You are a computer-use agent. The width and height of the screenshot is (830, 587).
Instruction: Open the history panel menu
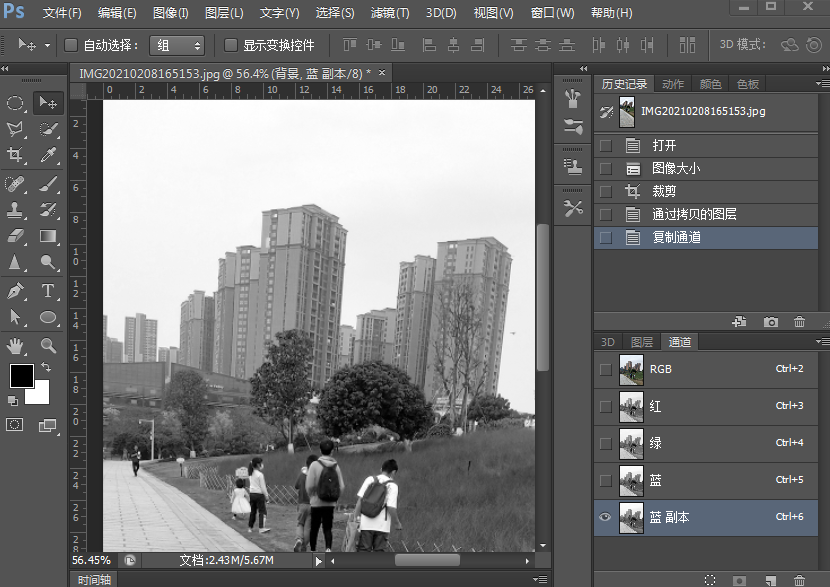tap(822, 84)
